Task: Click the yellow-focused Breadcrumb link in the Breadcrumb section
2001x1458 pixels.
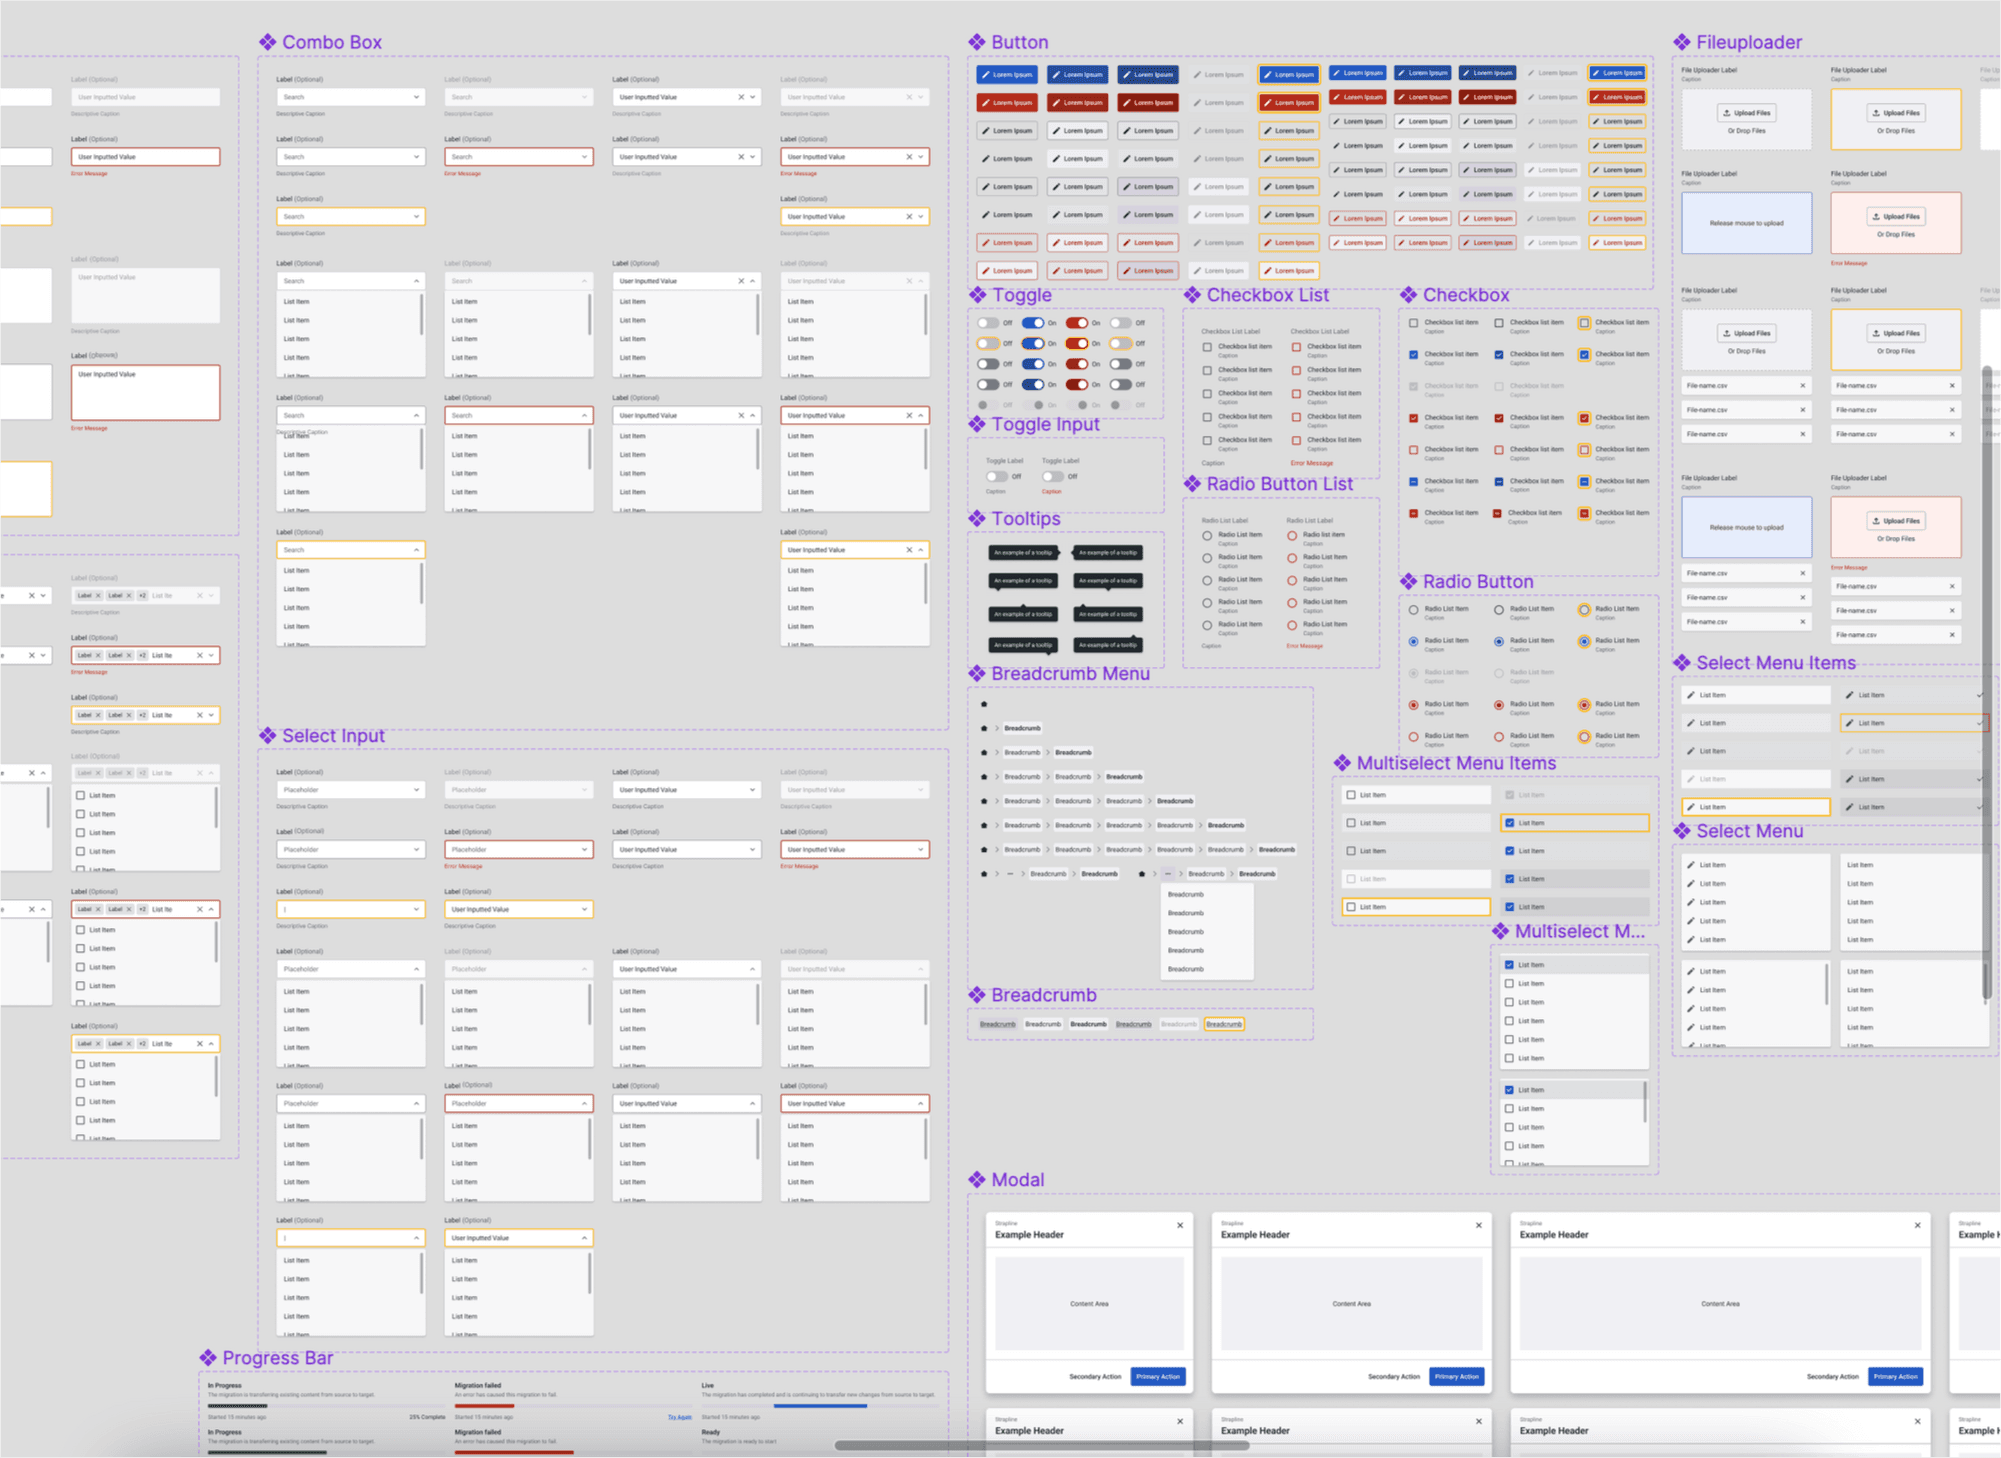Action: pos(1224,1024)
